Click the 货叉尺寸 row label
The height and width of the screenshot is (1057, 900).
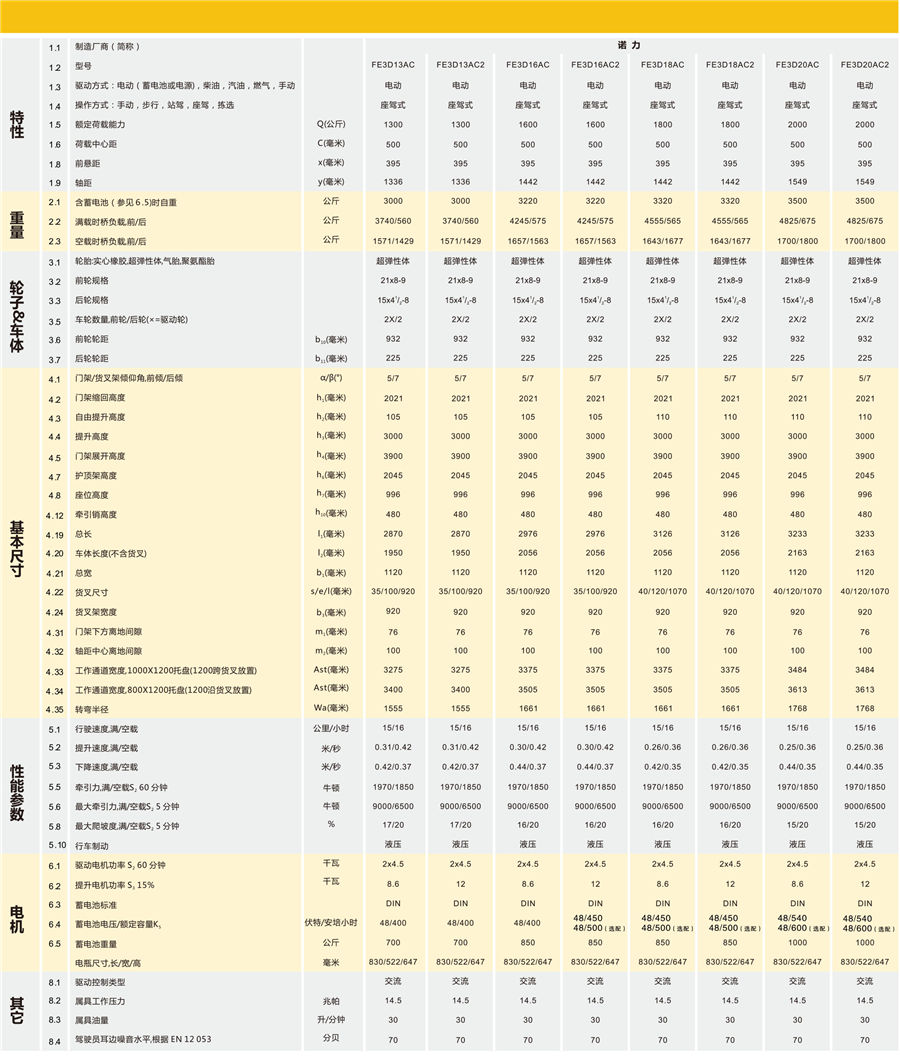[95, 592]
